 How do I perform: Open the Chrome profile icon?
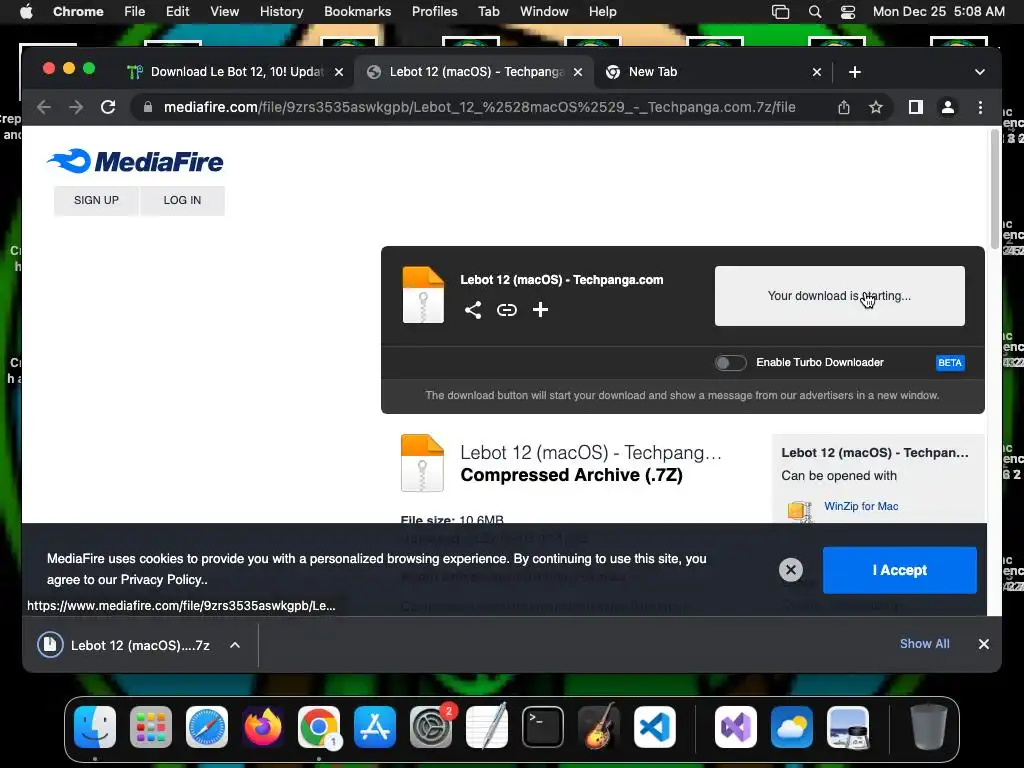point(948,107)
